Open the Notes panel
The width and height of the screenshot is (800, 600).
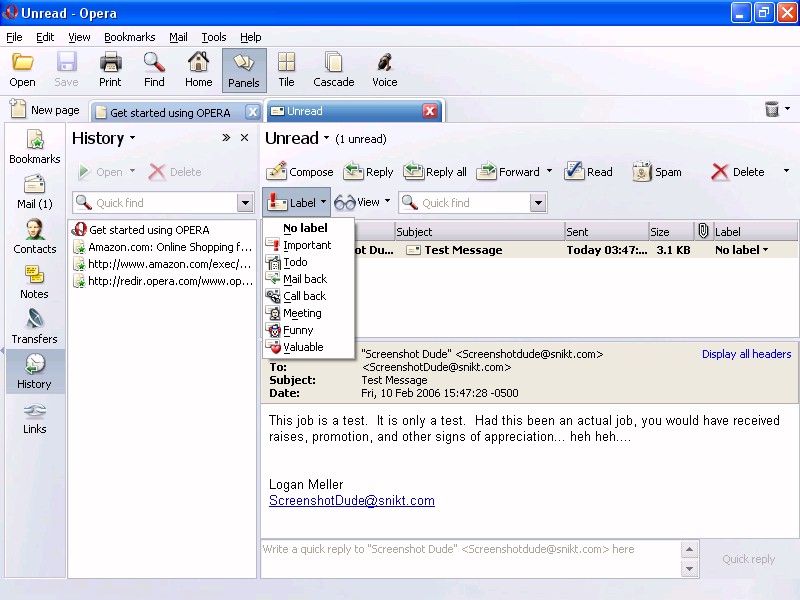[34, 281]
